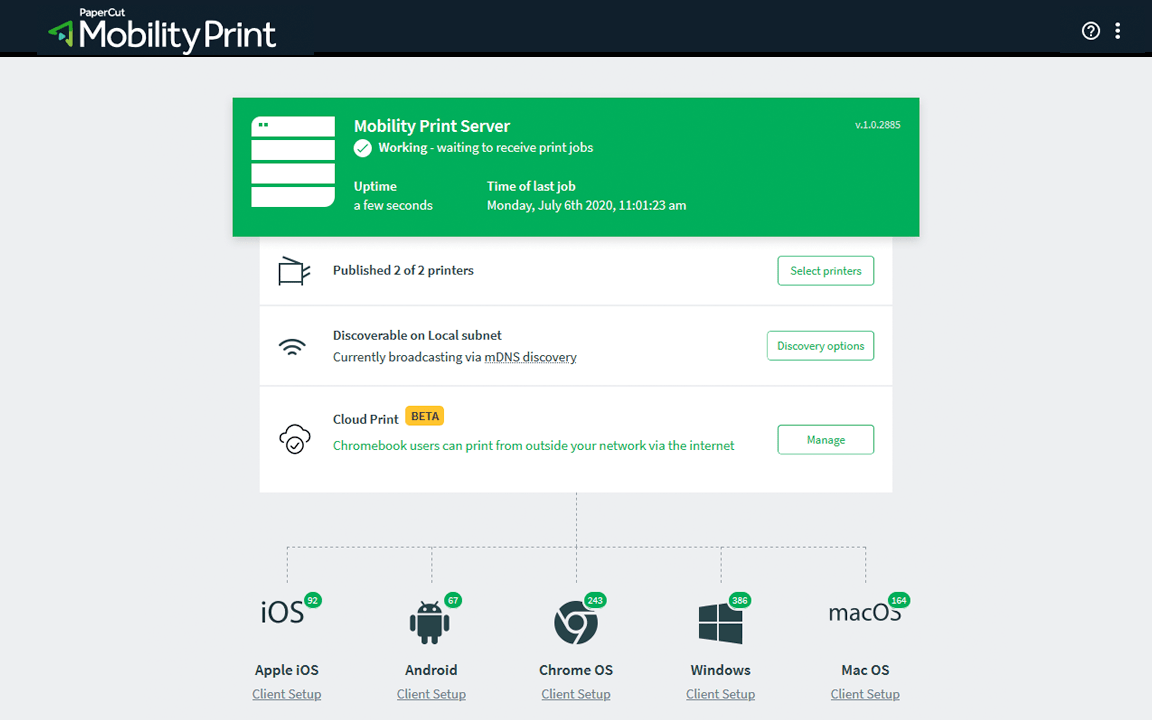
Task: Click the Wi-Fi discovery icon
Action: pyautogui.click(x=292, y=347)
